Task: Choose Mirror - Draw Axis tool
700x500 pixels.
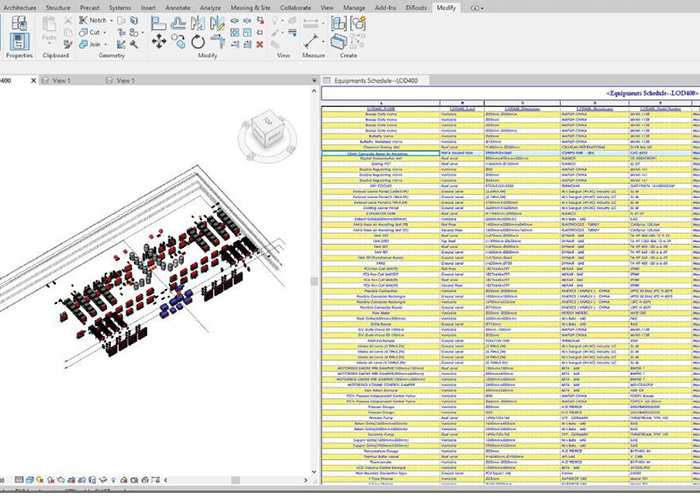Action: click(217, 22)
